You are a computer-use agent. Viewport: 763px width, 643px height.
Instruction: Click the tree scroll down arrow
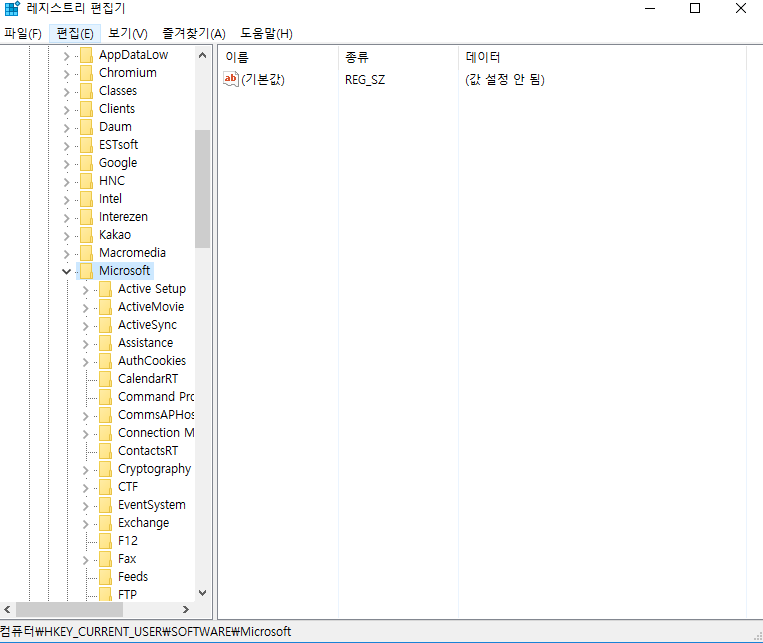pos(202,592)
